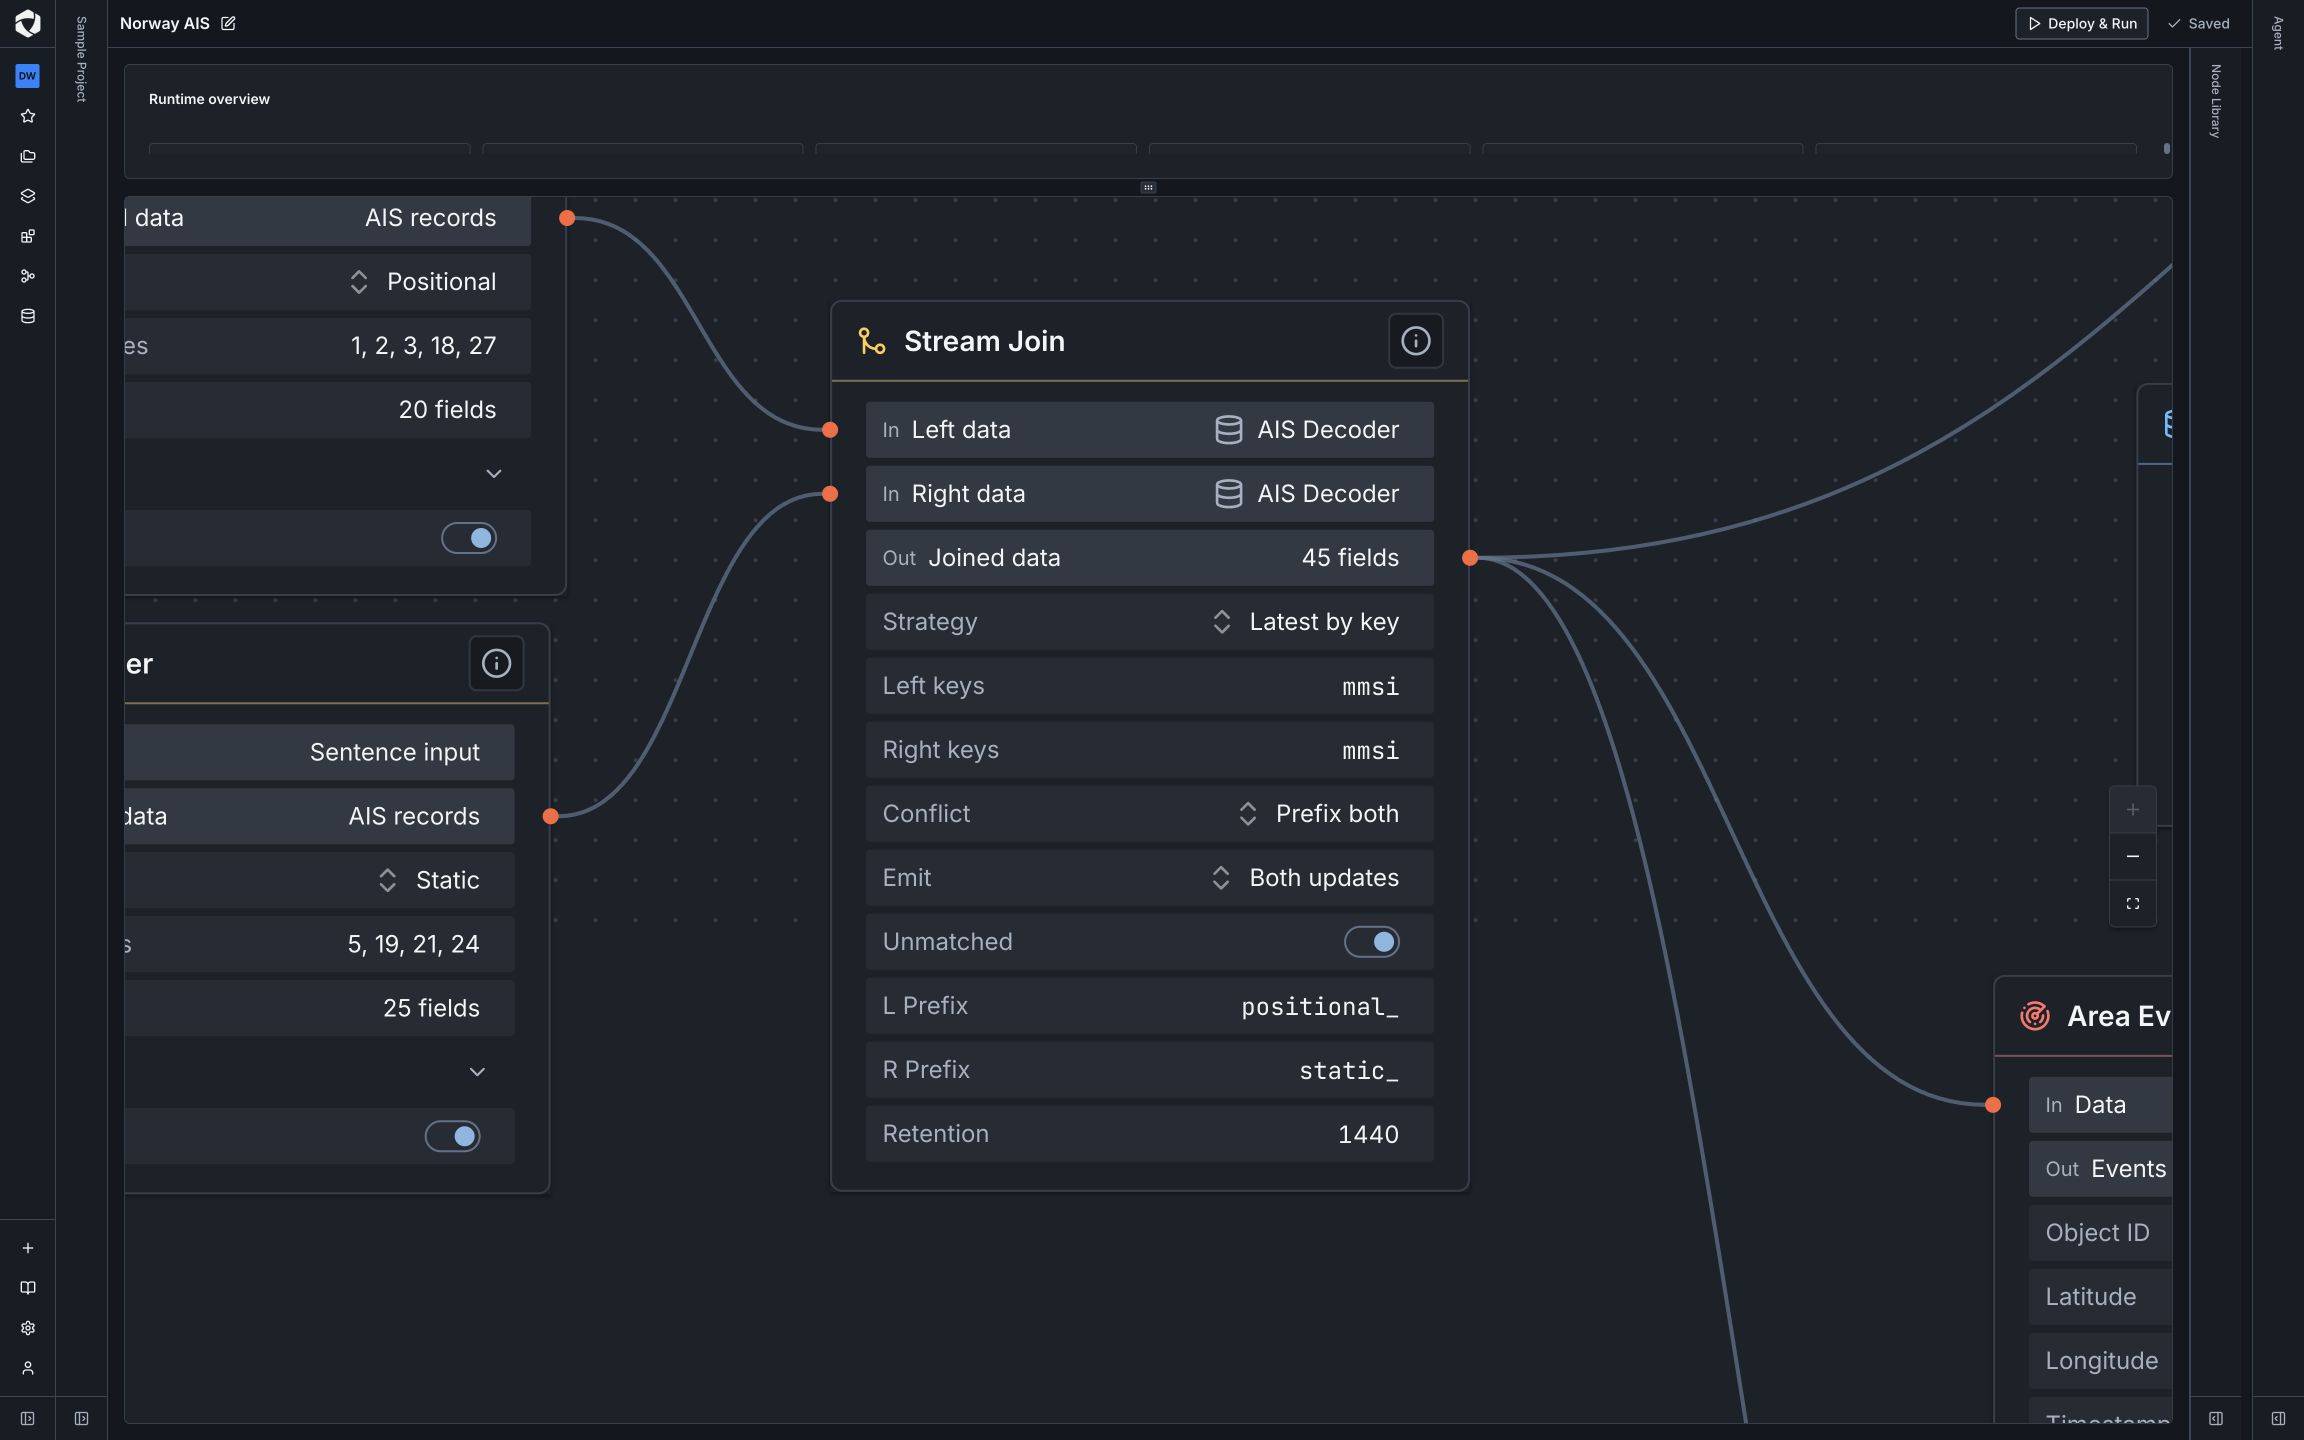Zoom in the canvas with plus control

coord(2133,810)
